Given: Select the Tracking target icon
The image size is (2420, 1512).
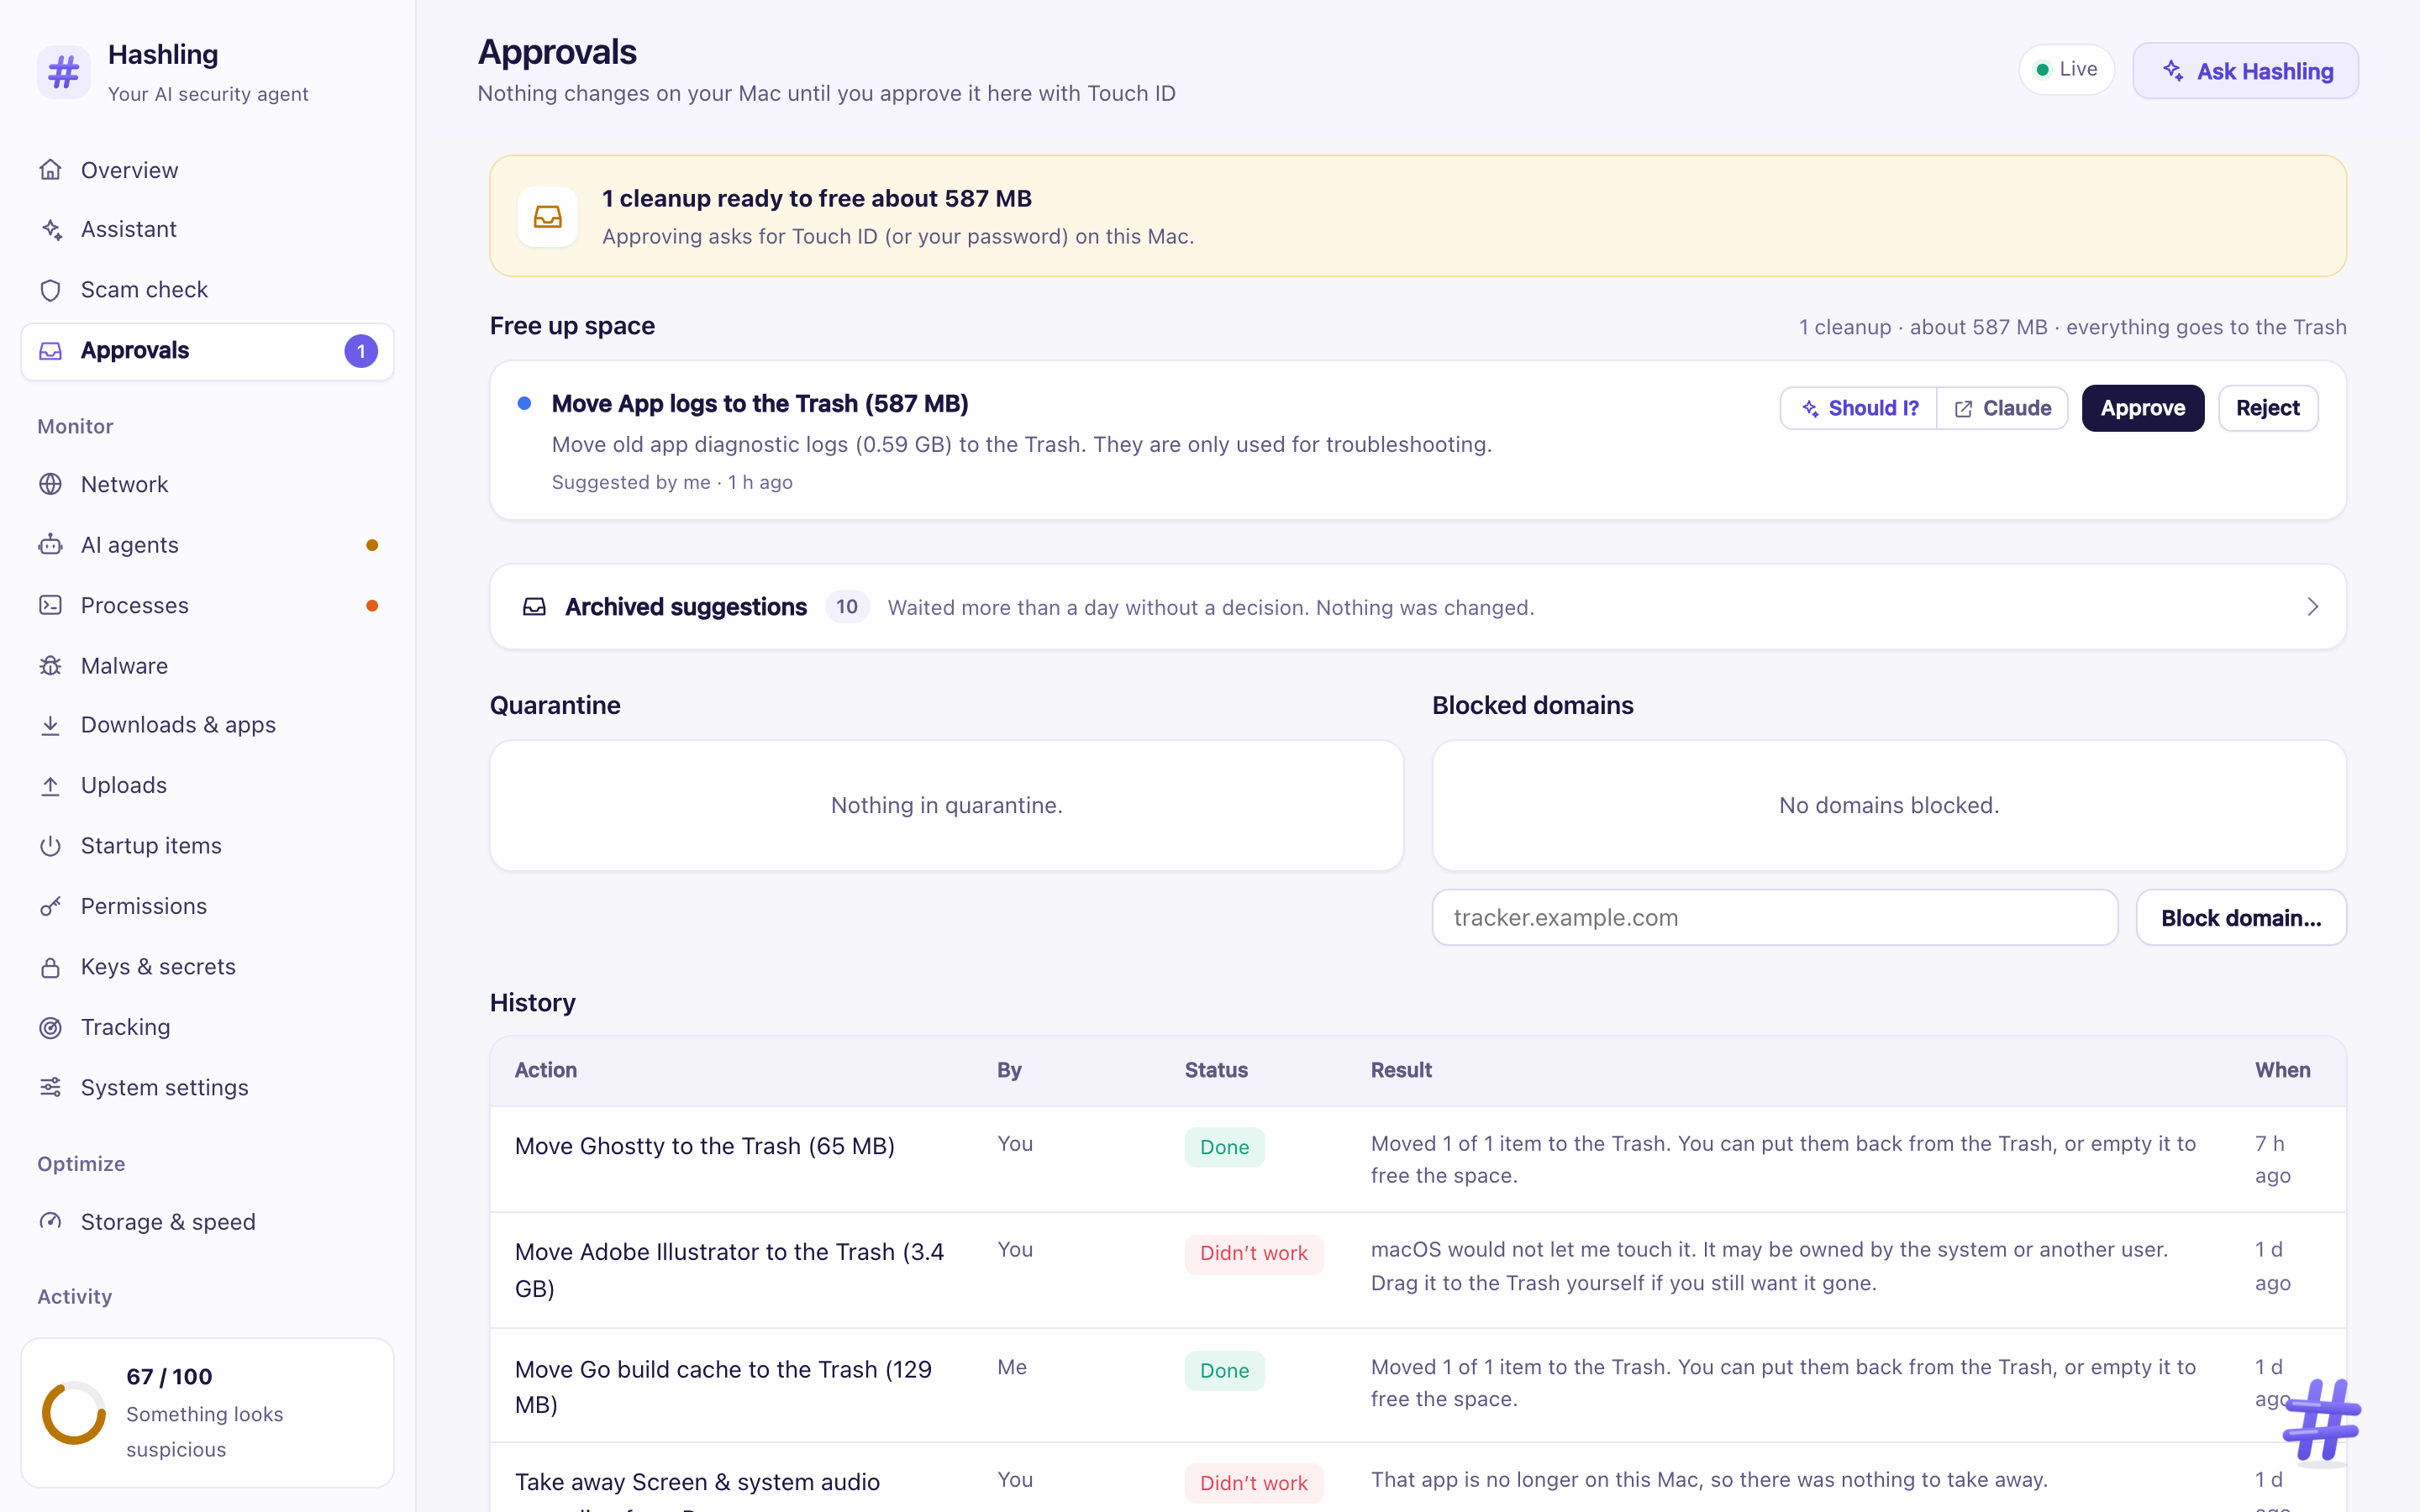Looking at the screenshot, I should (x=51, y=1027).
